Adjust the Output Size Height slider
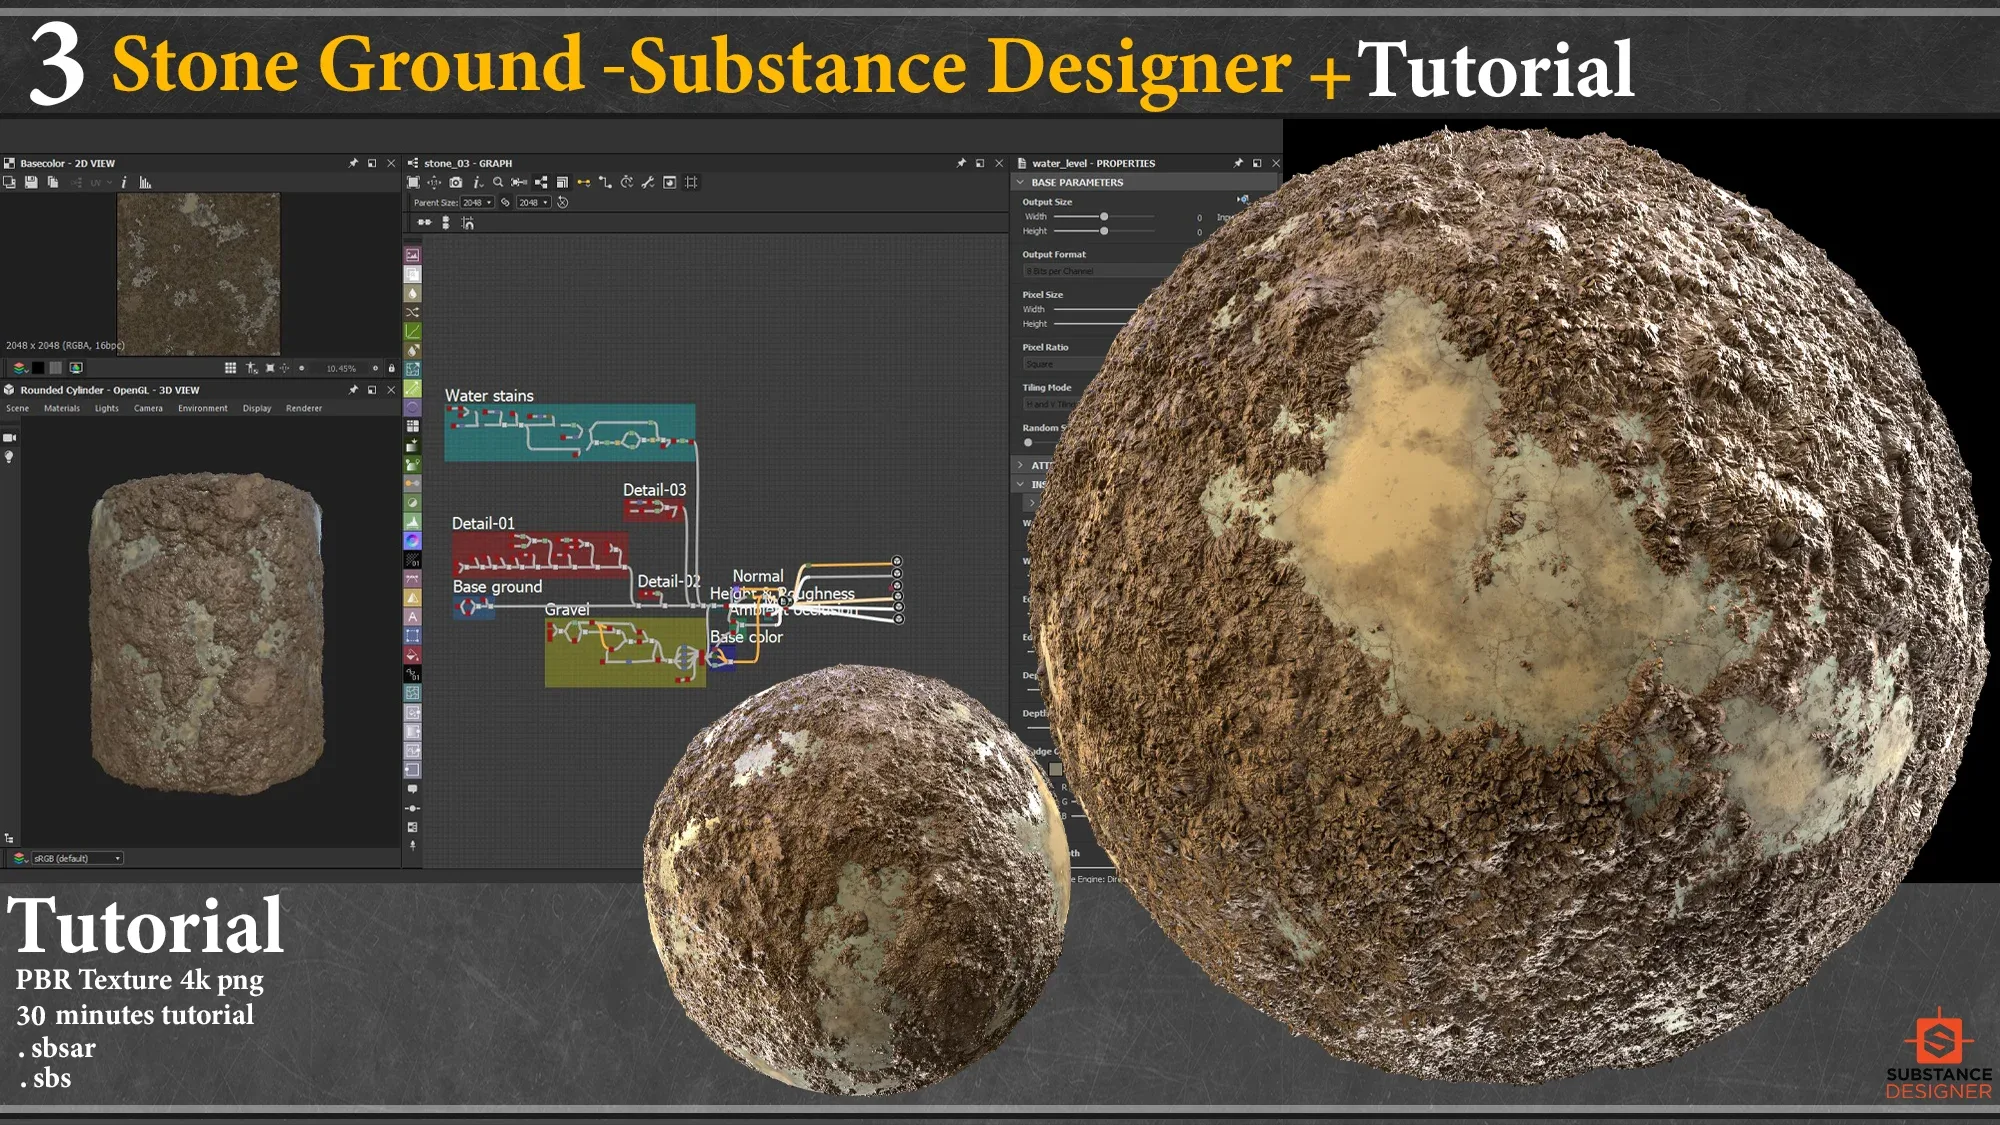 click(x=1104, y=231)
